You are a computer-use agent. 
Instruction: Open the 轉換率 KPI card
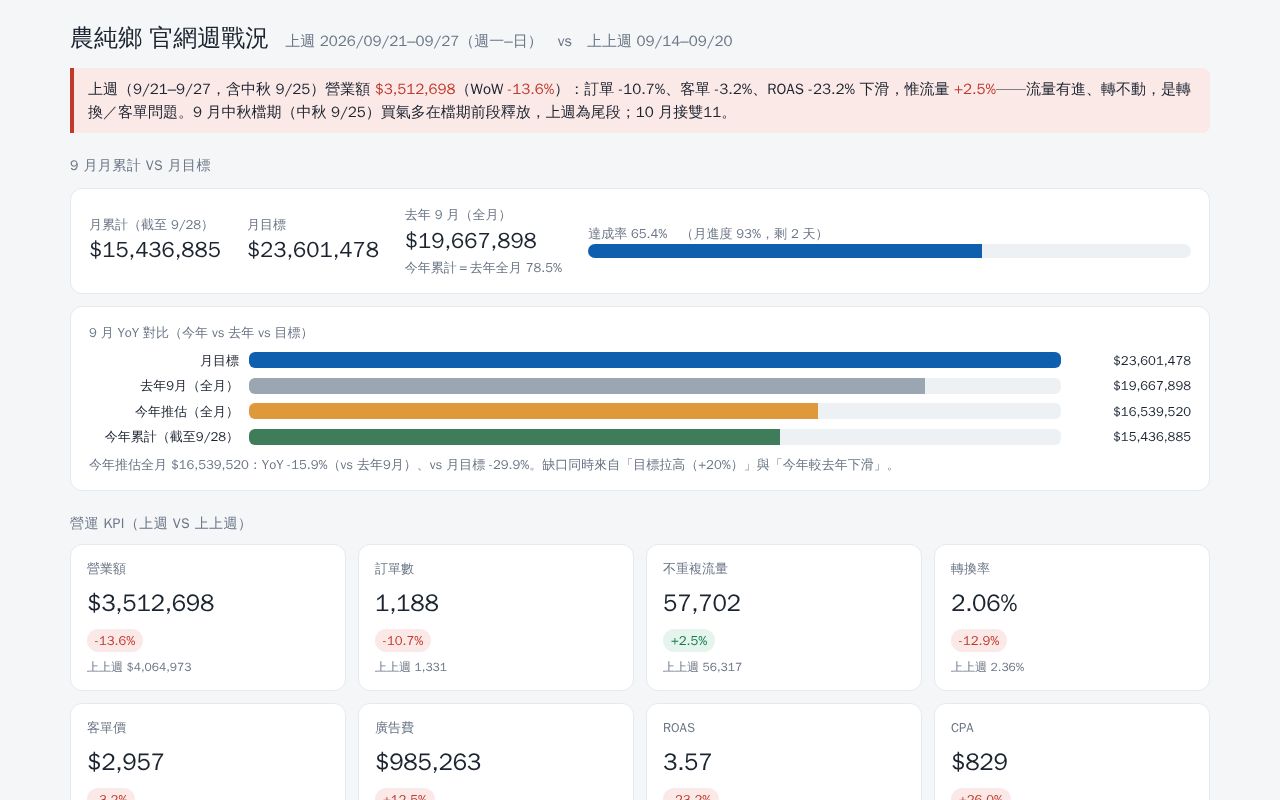[x=1072, y=617]
